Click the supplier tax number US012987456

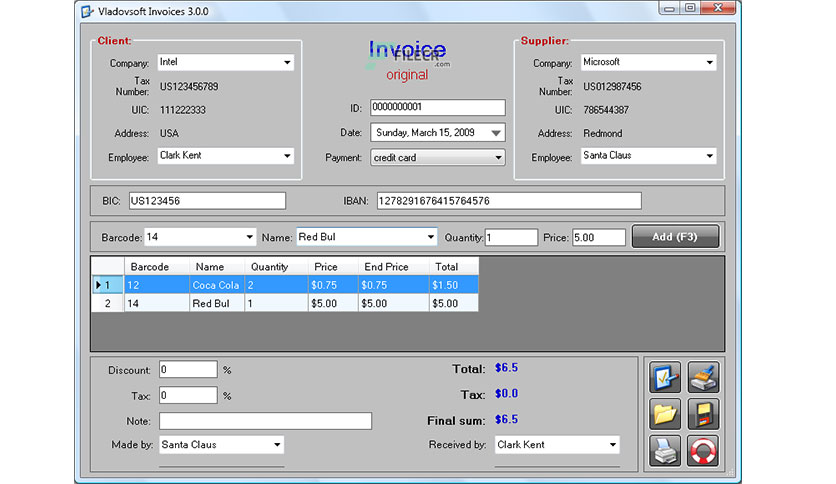pyautogui.click(x=612, y=86)
